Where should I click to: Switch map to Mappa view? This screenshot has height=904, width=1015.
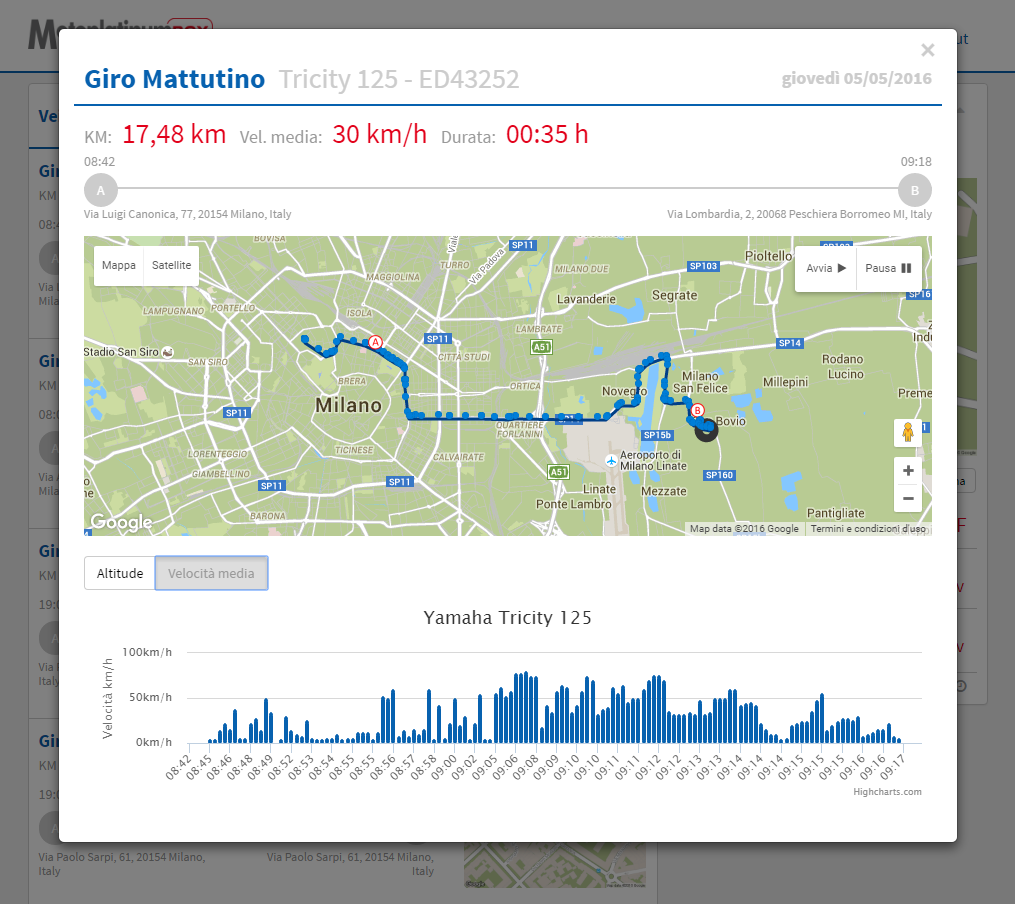click(x=119, y=266)
